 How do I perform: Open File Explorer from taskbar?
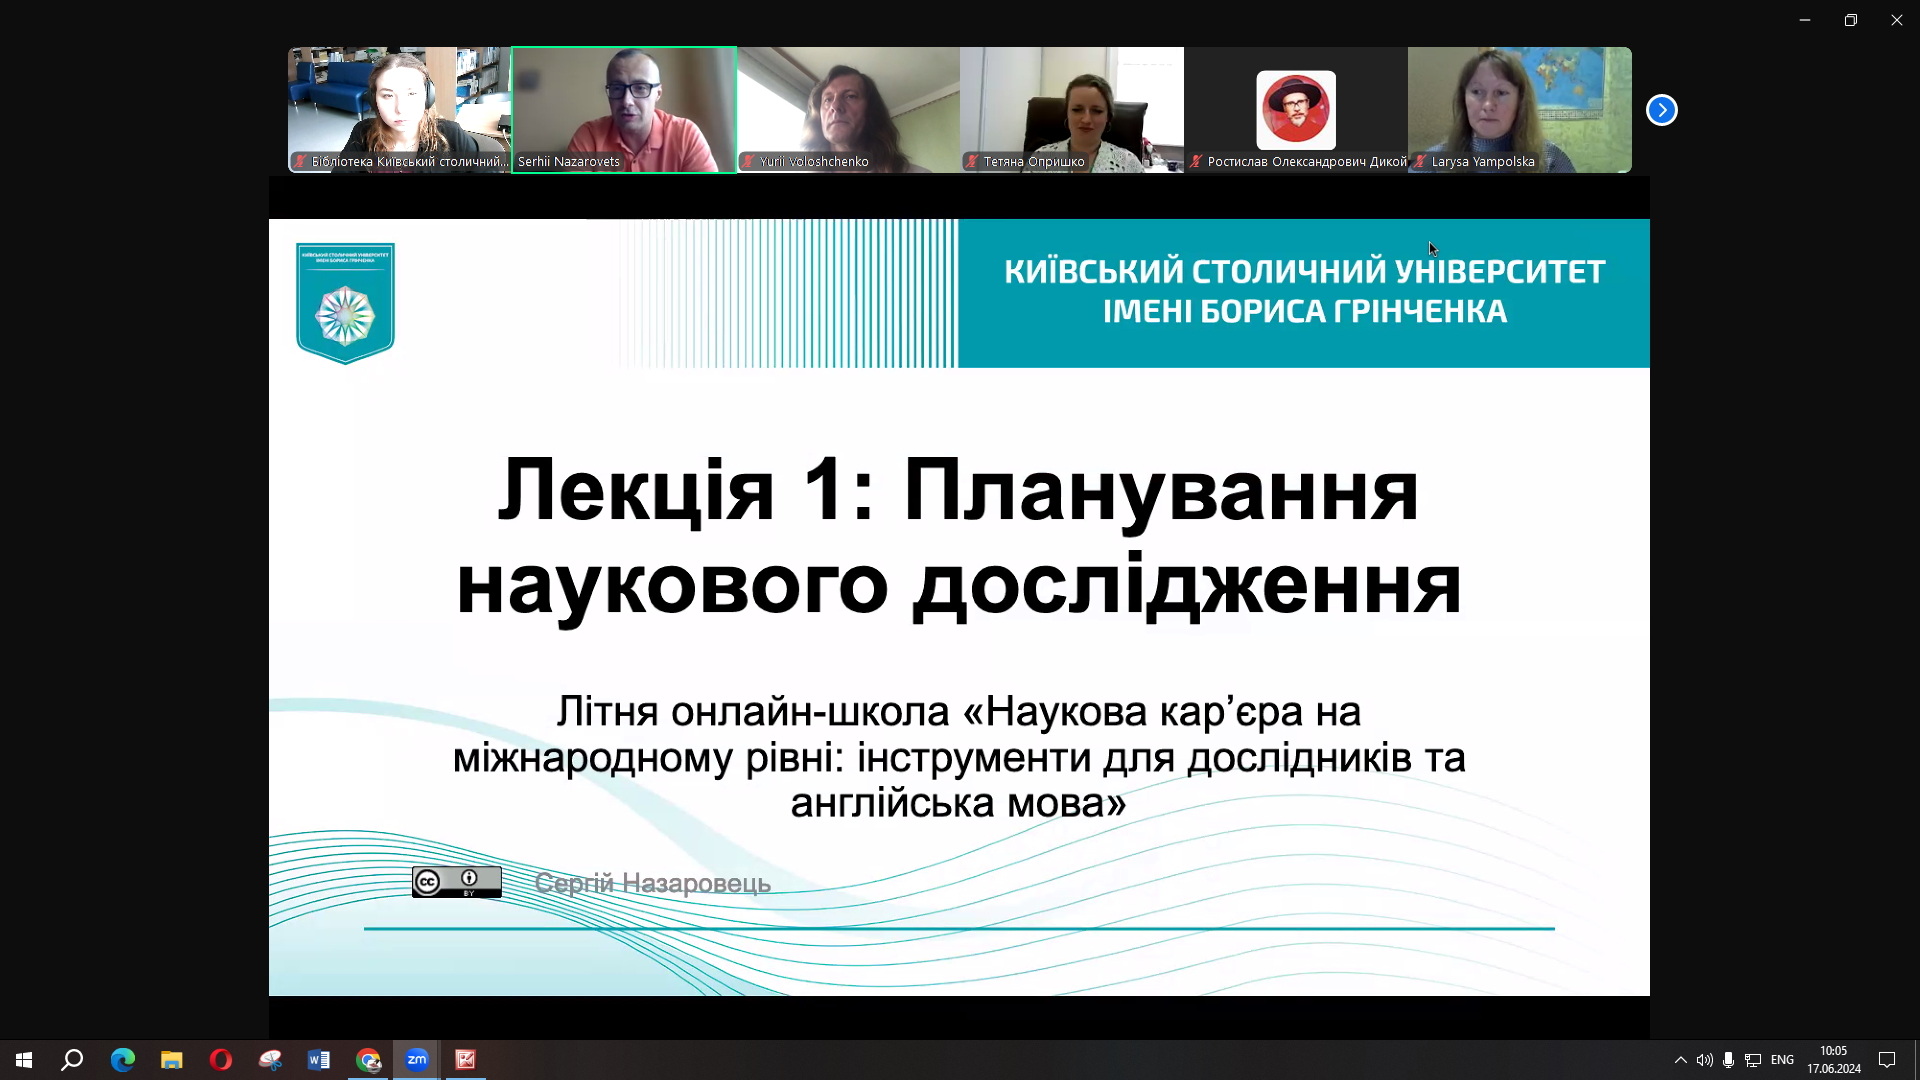coord(172,1059)
